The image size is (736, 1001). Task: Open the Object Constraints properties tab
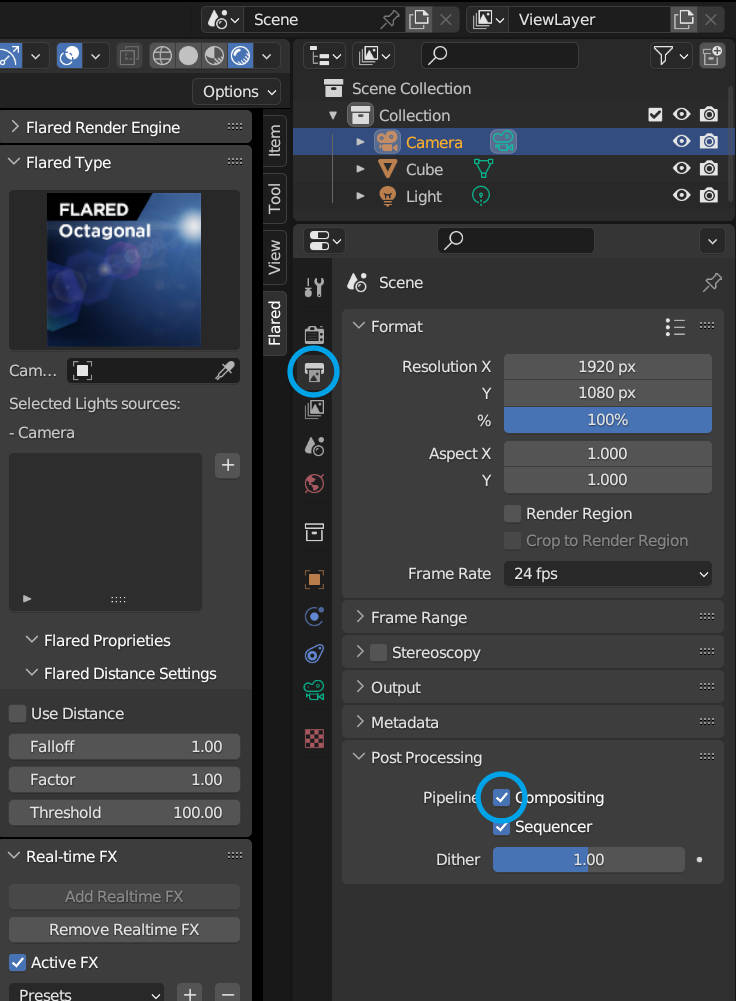point(314,653)
